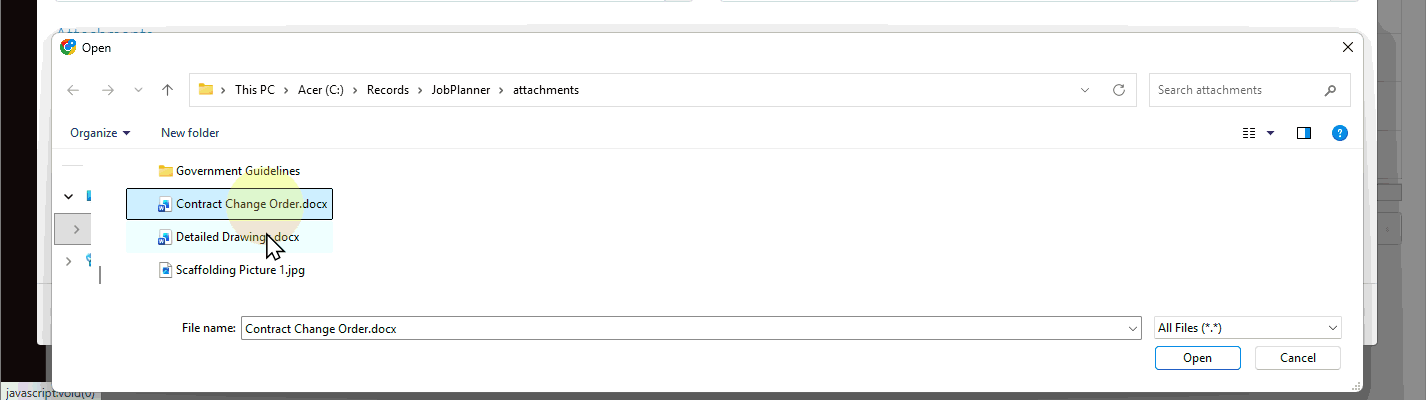Click the Forward navigation arrow
Screen dimensions: 1426x400
point(107,90)
